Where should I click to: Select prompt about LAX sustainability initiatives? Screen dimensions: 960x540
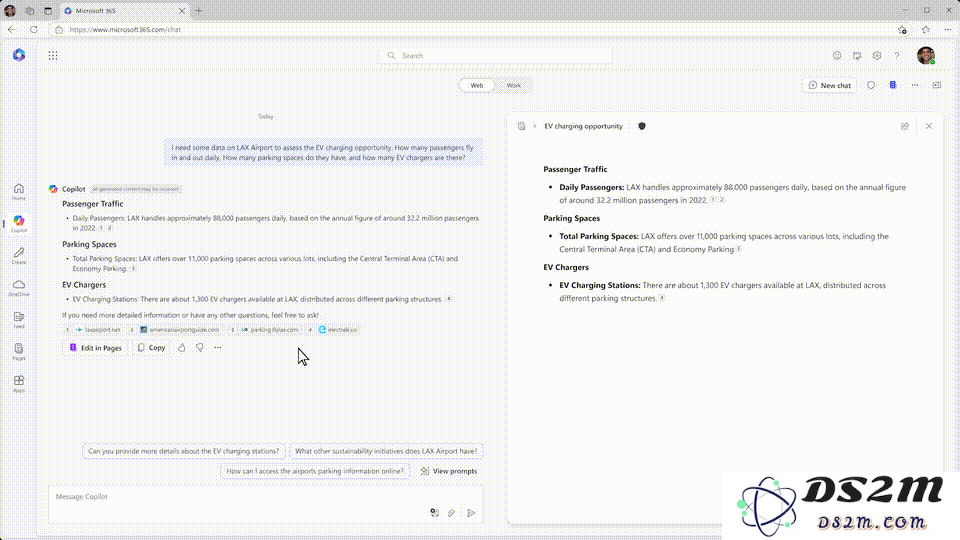click(x=386, y=451)
